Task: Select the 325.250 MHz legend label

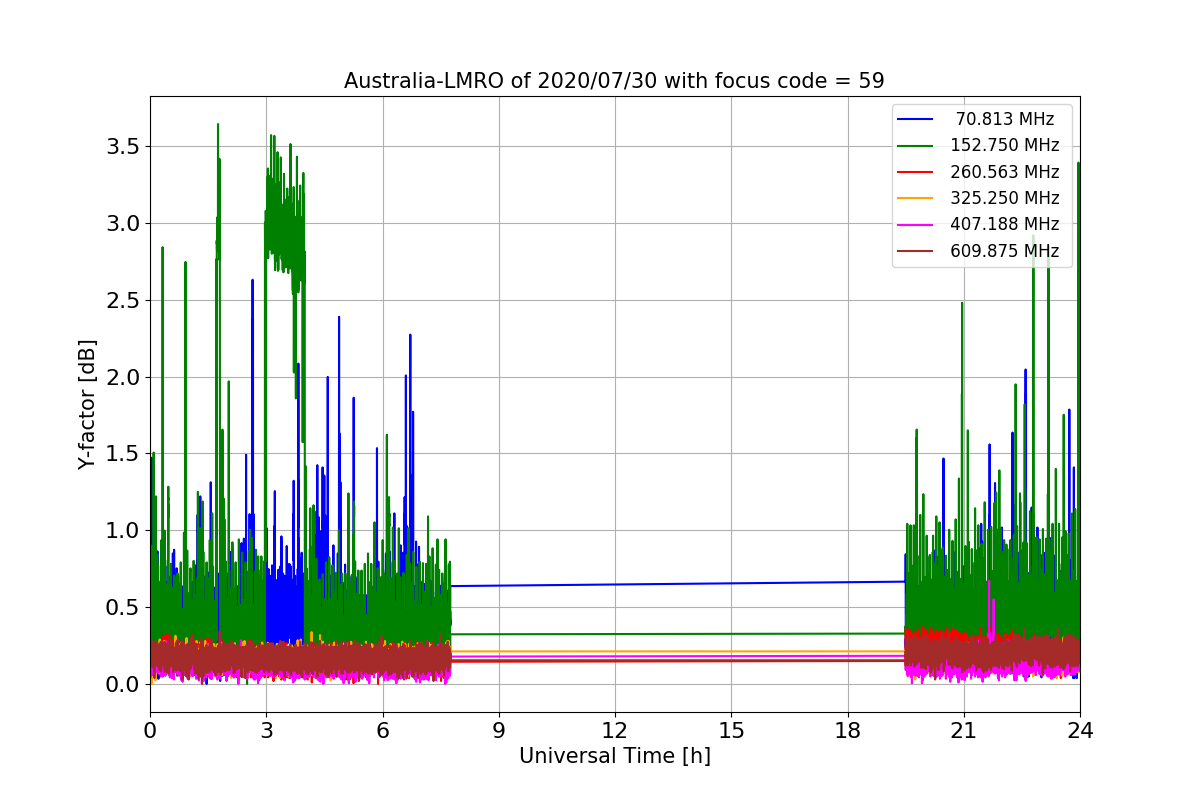Action: click(1005, 198)
